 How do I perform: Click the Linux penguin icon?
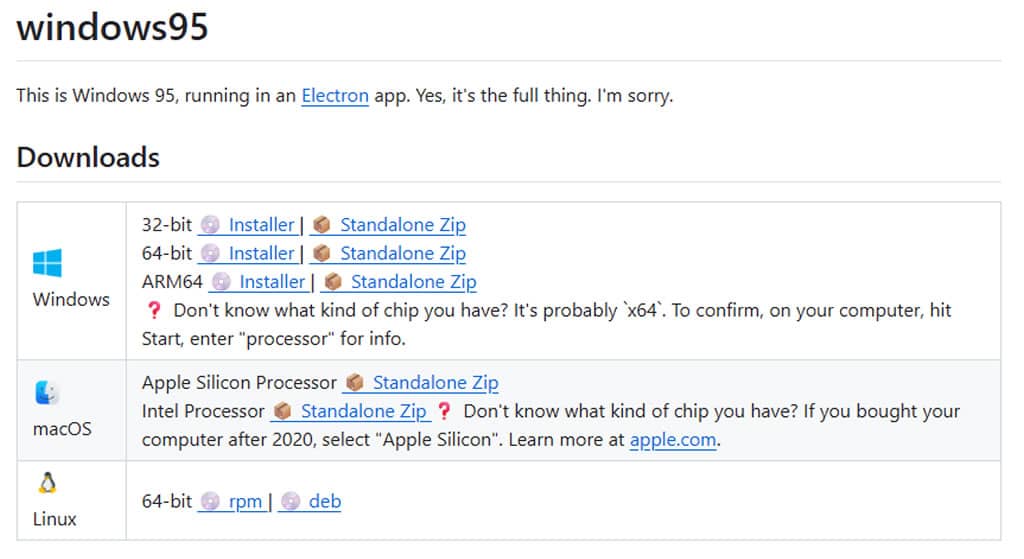click(46, 483)
